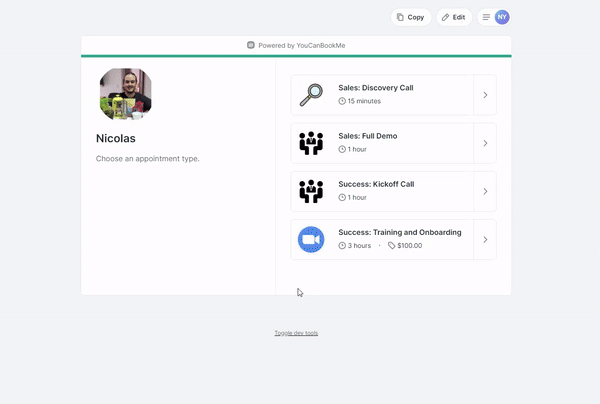
Task: Click the Full Demo meeting icon
Action: [x=311, y=143]
